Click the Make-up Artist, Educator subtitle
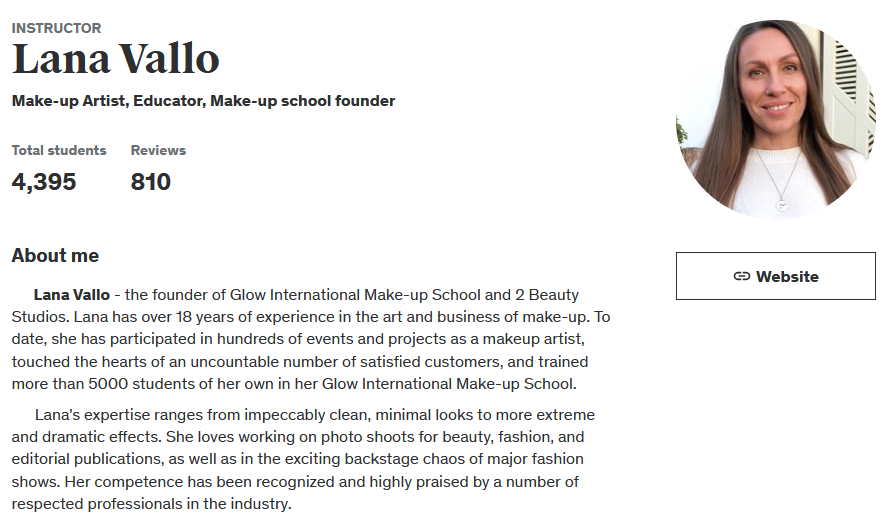 204,101
